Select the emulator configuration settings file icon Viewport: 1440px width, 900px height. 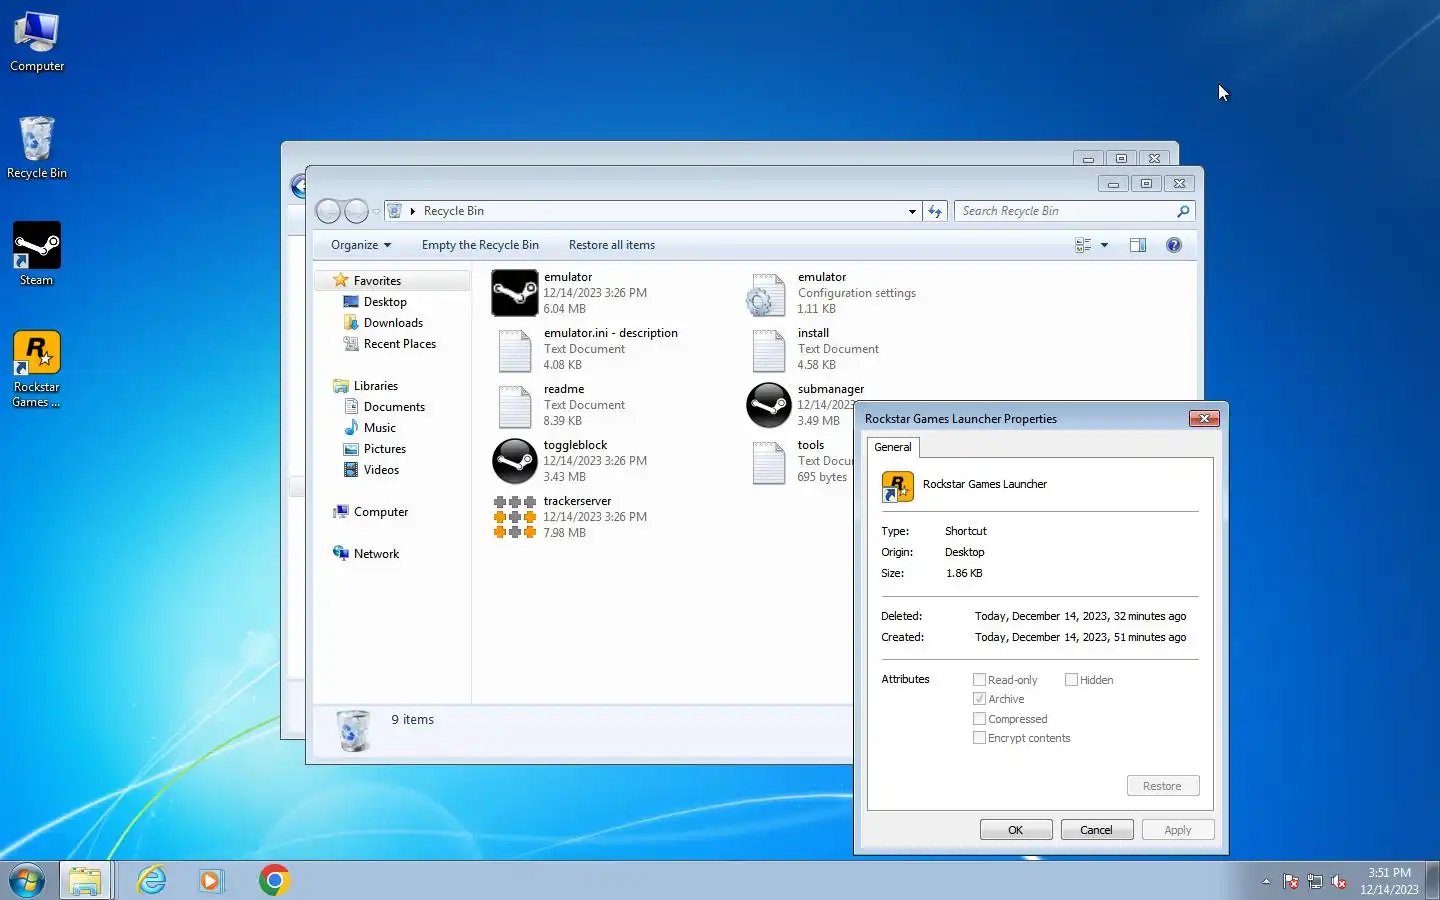(x=768, y=293)
